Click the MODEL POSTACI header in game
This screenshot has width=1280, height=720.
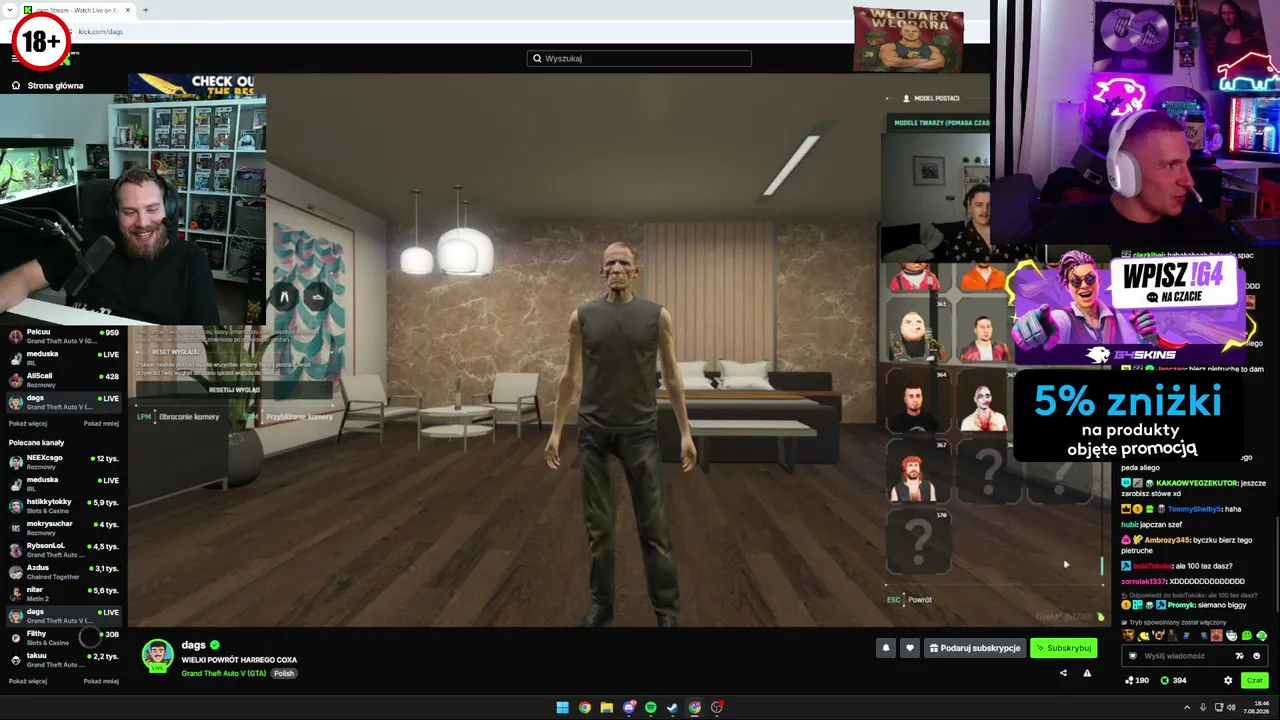938,98
